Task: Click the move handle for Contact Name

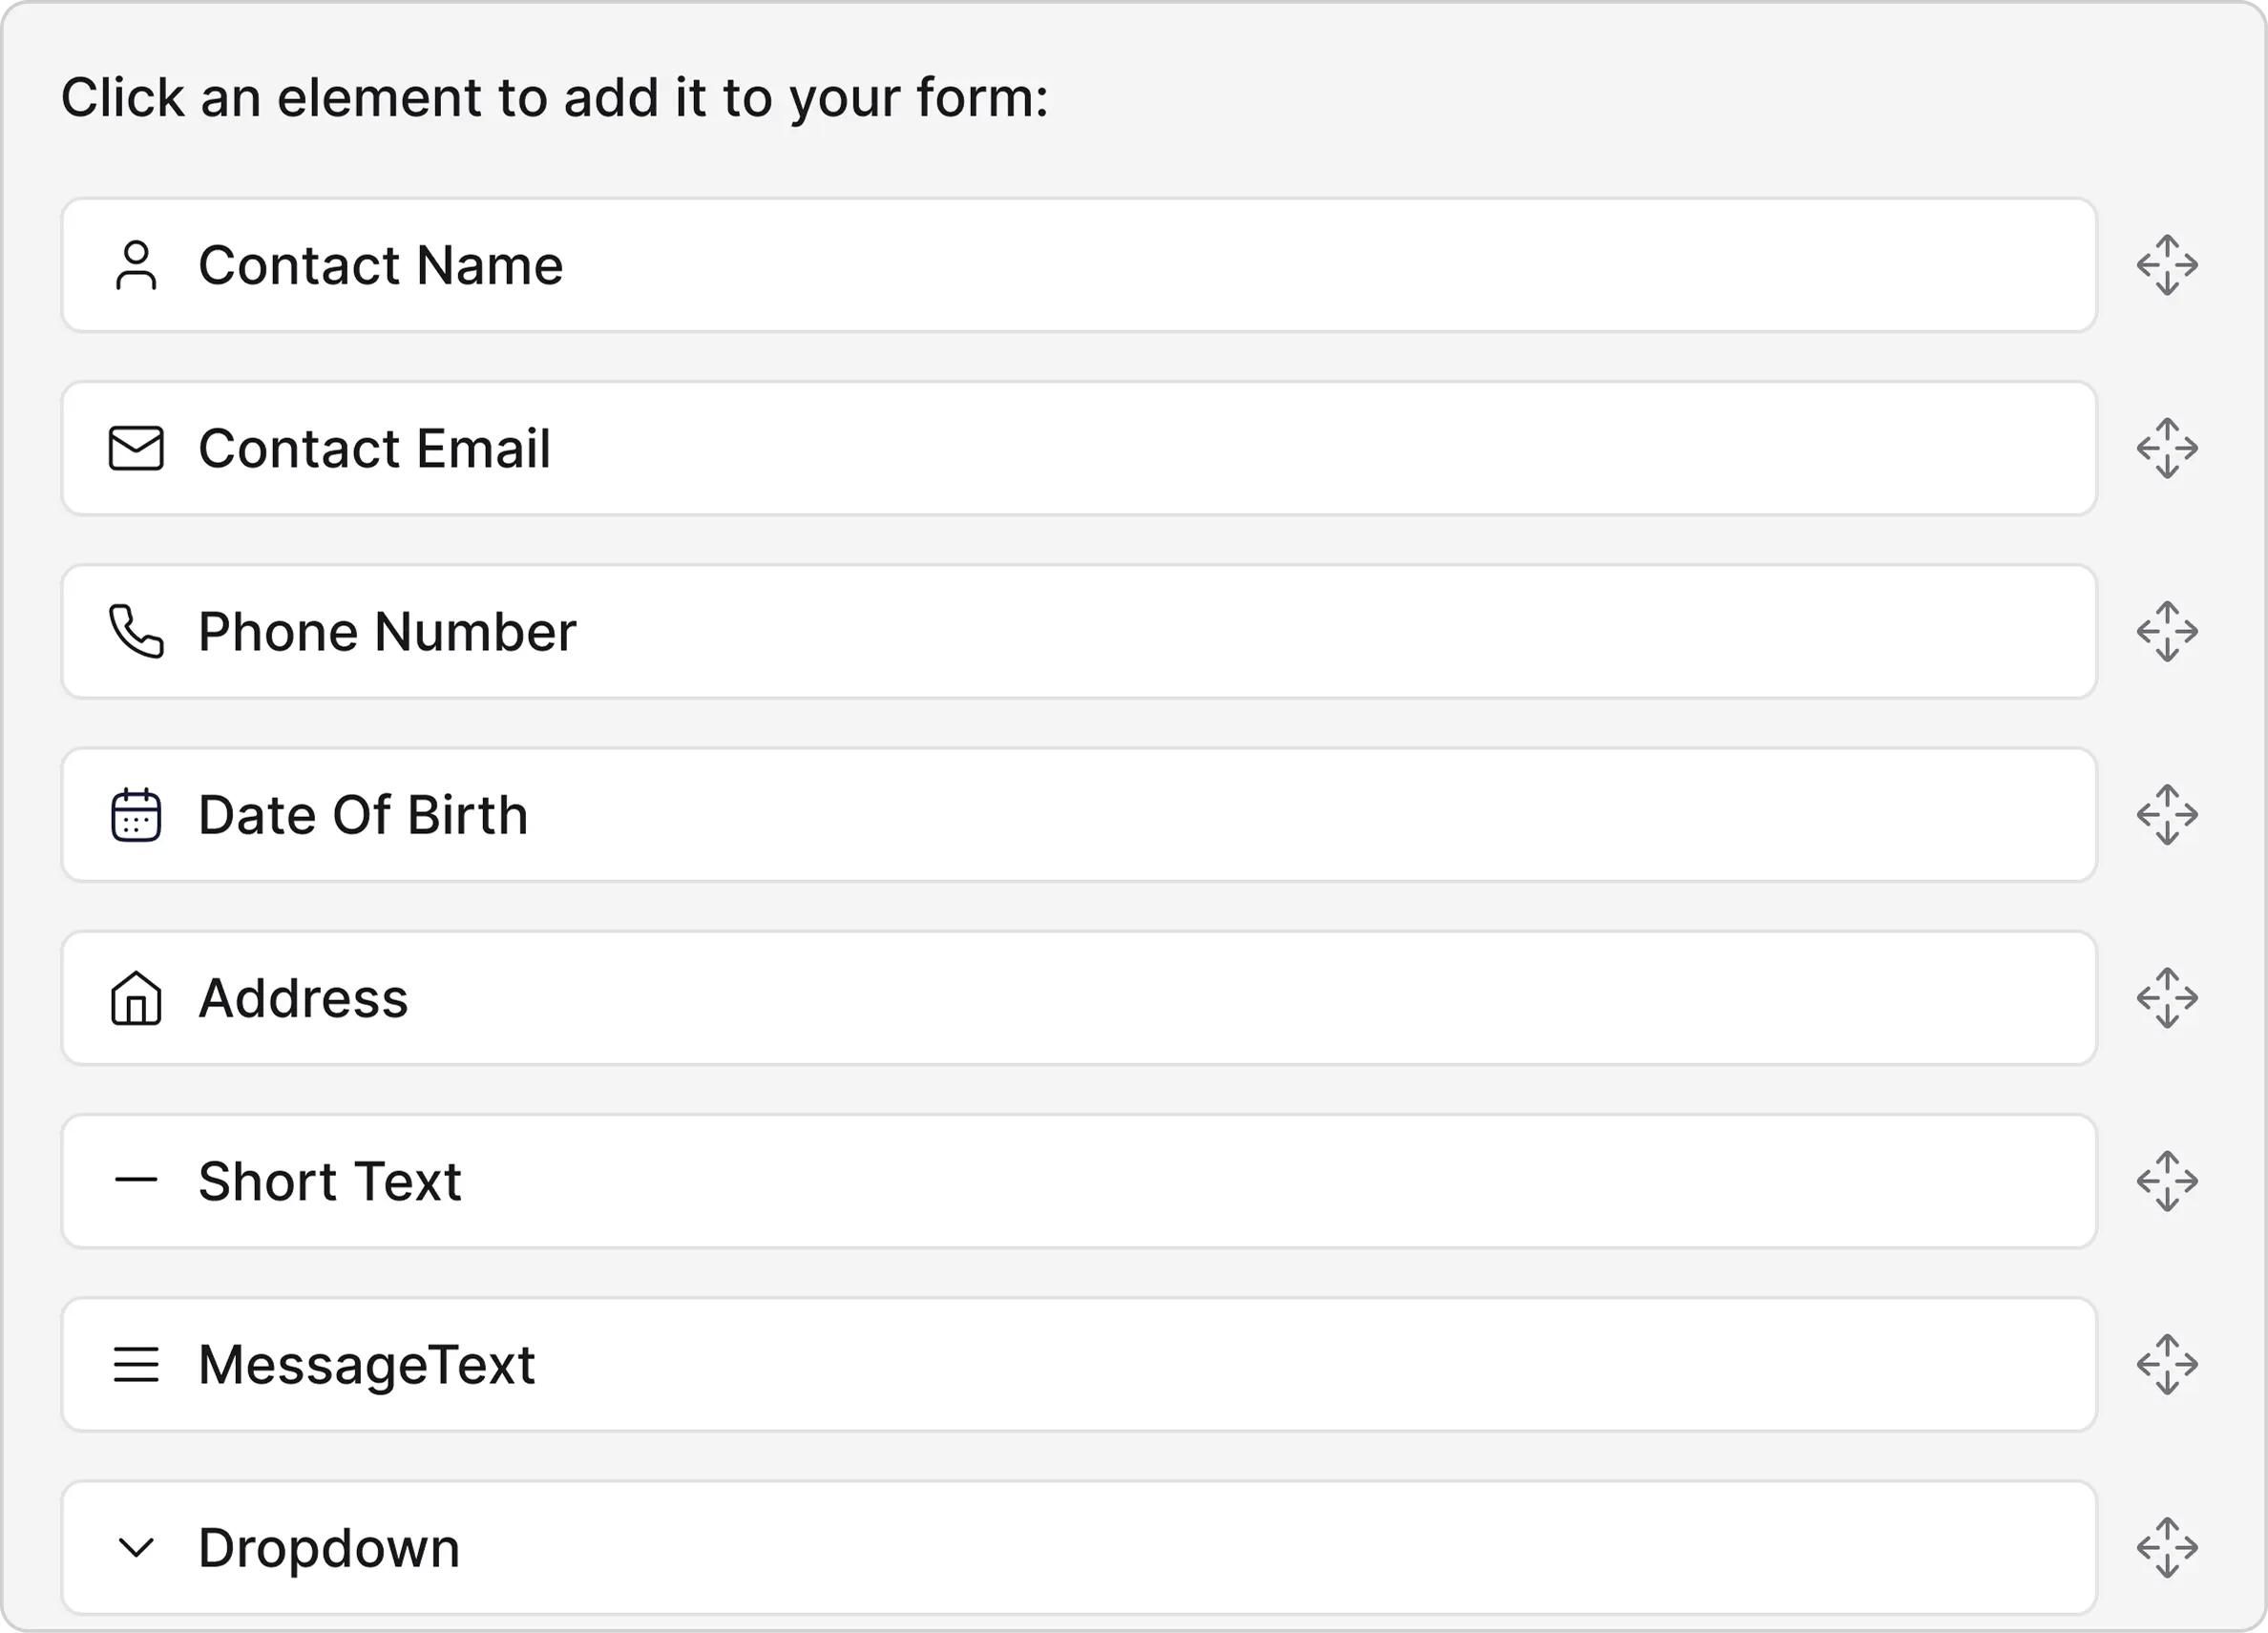Action: point(2167,265)
